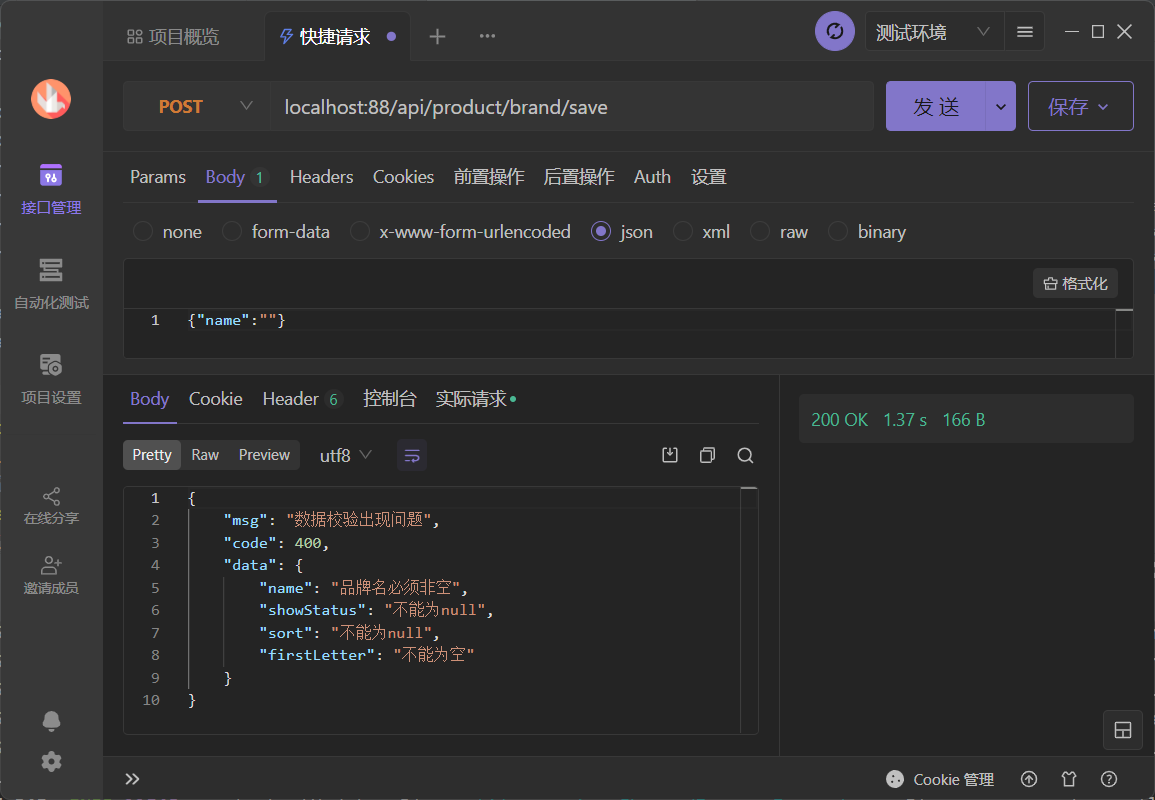Open the 自动化测试 sidebar section
Screen dimensions: 1155x800
coord(51,284)
